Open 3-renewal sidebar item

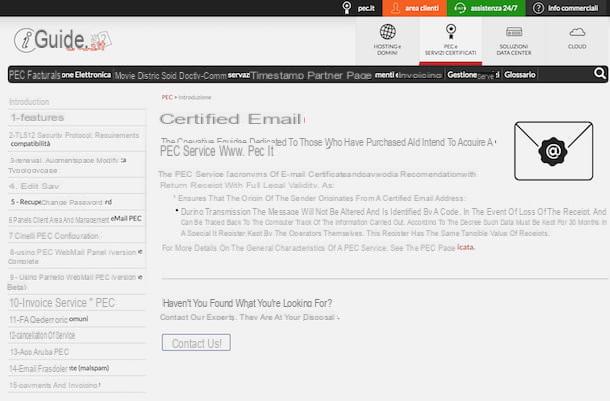point(67,165)
